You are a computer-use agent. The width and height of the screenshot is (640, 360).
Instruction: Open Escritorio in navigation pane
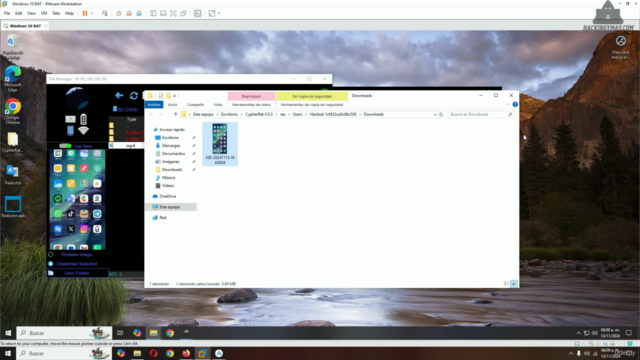coord(170,138)
